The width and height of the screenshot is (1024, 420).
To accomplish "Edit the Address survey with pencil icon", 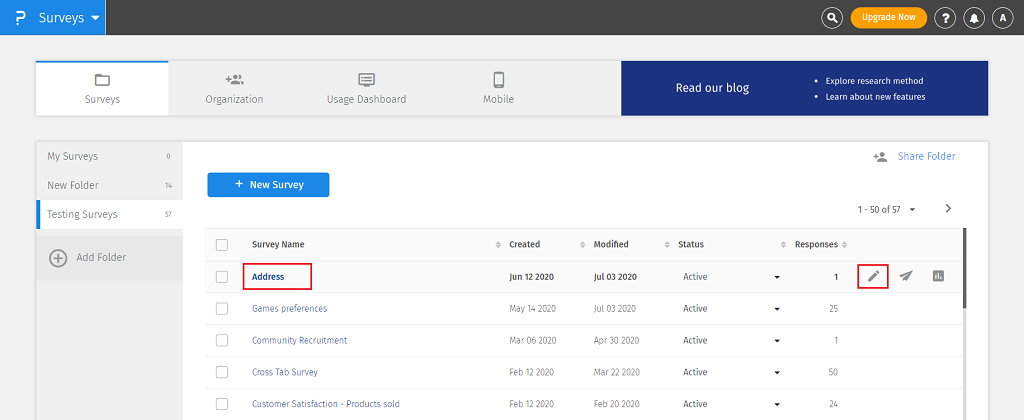I will click(873, 277).
